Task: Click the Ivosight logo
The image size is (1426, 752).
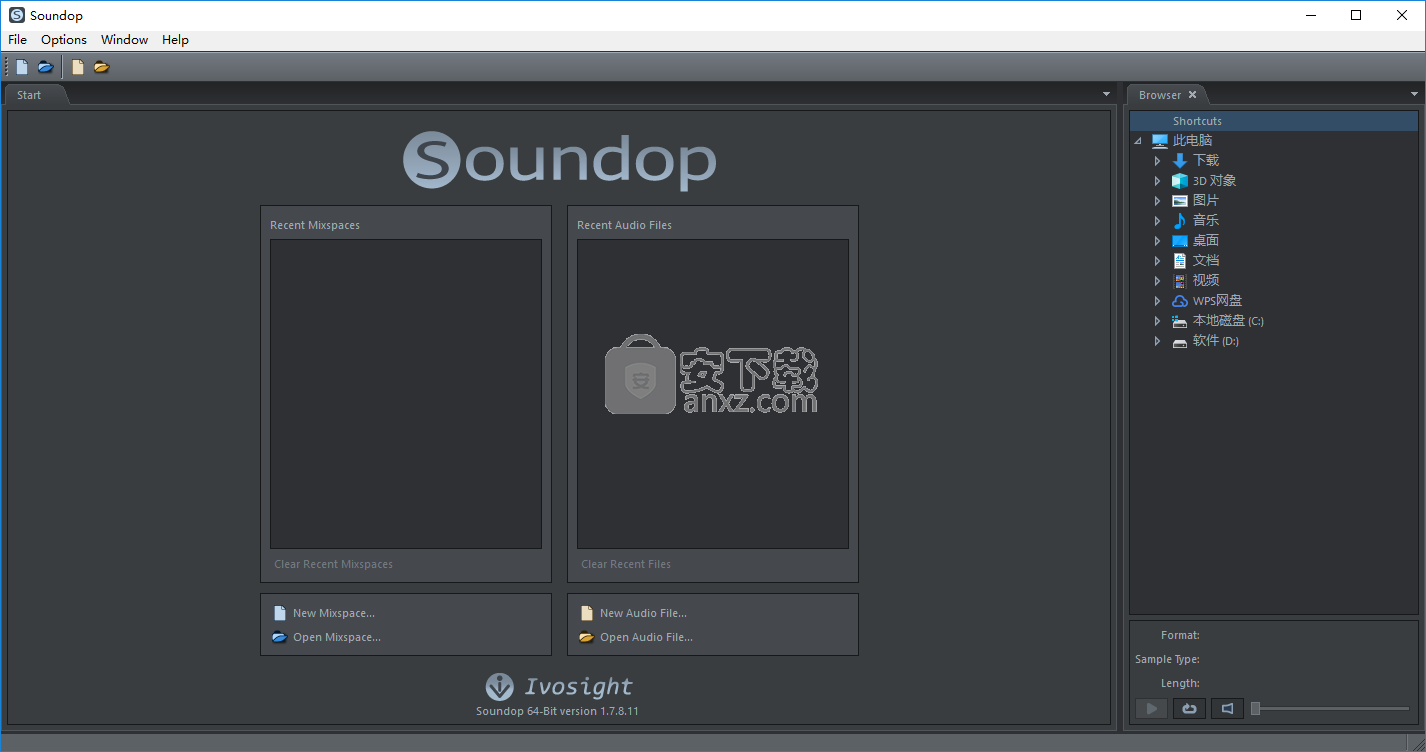Action: point(559,686)
